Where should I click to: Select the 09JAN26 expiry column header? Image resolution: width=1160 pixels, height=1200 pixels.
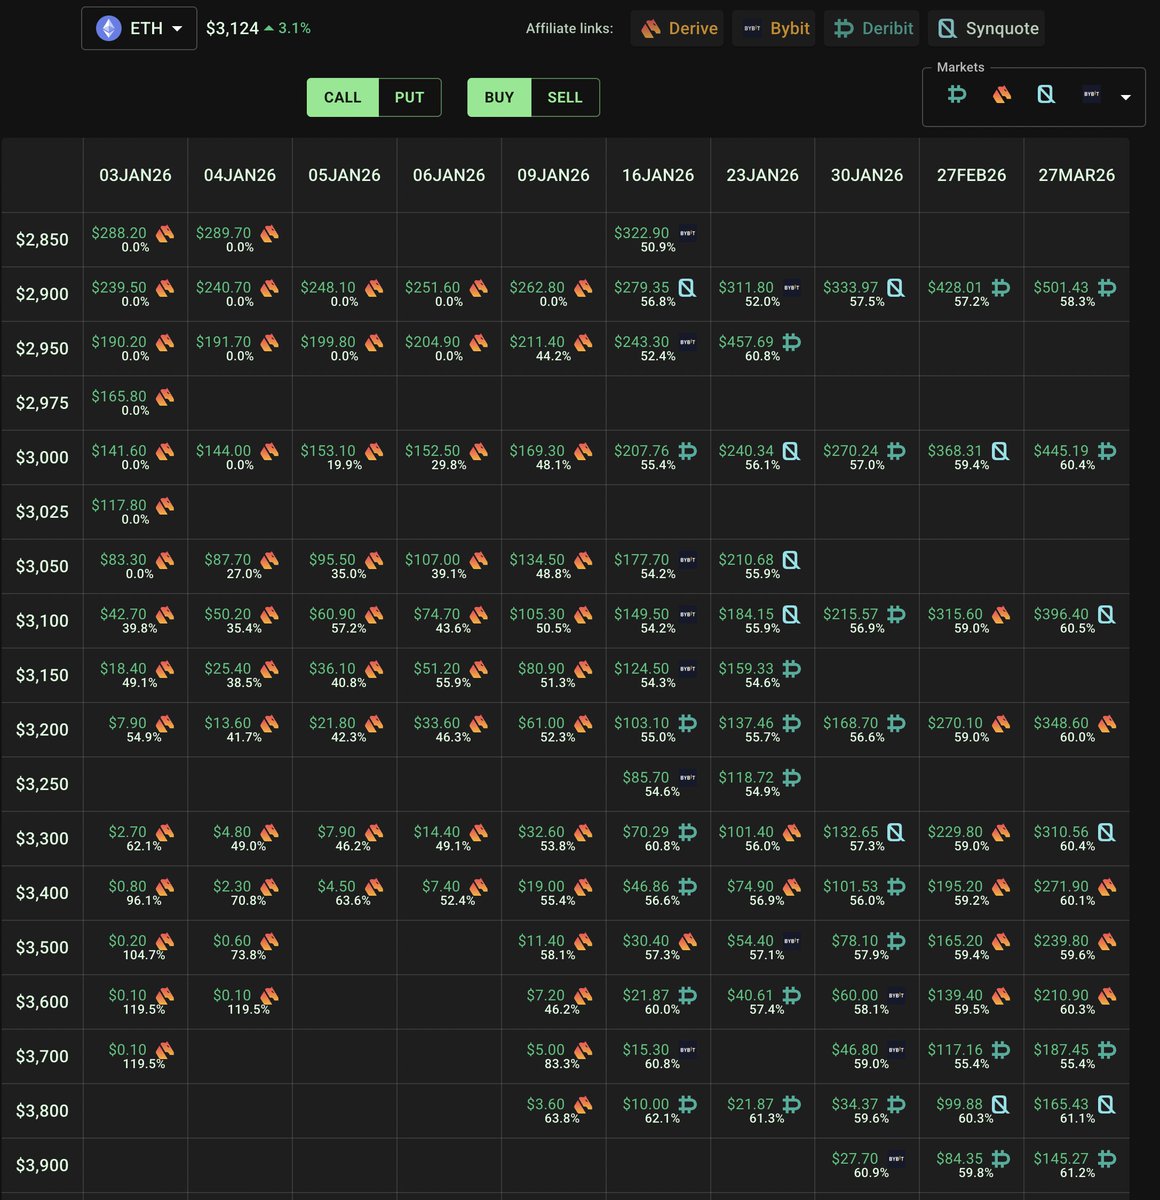point(553,175)
